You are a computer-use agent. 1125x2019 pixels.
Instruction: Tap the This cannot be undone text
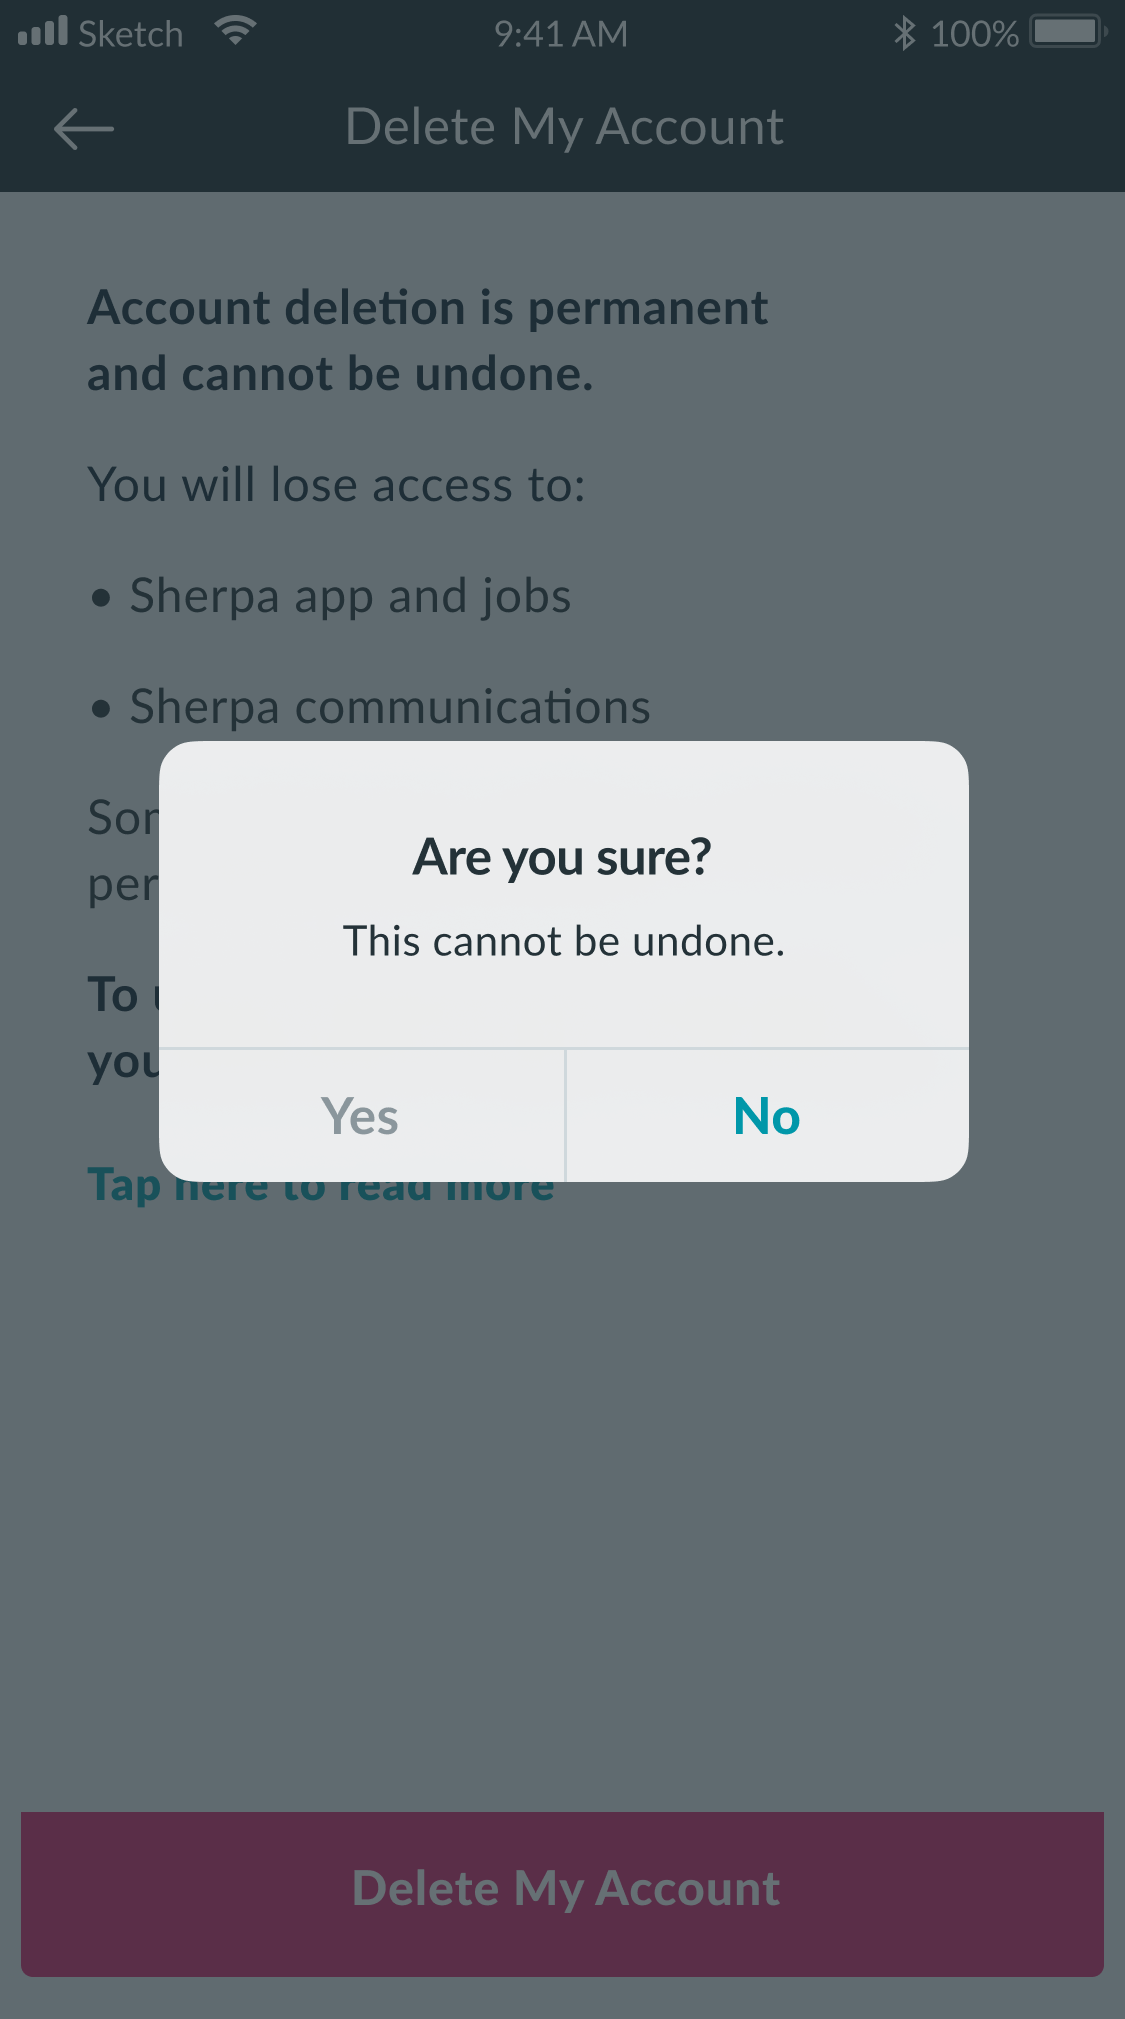click(564, 941)
